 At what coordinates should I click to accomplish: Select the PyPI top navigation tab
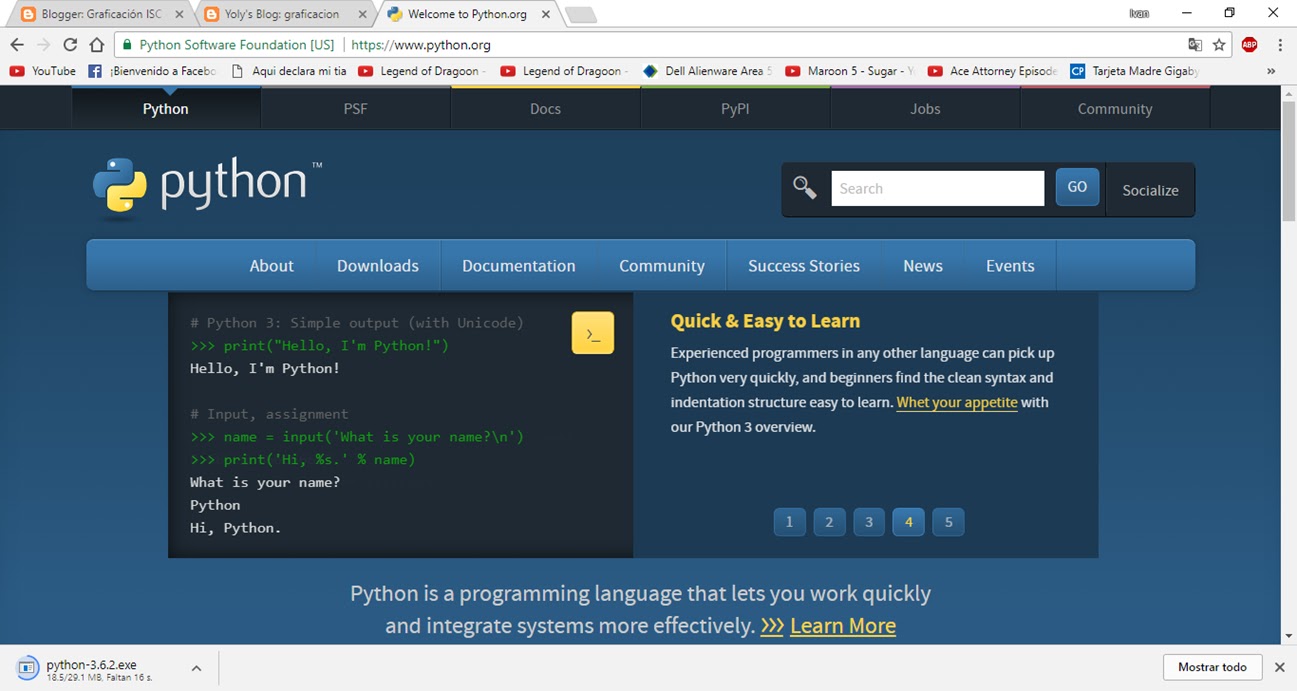pos(735,109)
